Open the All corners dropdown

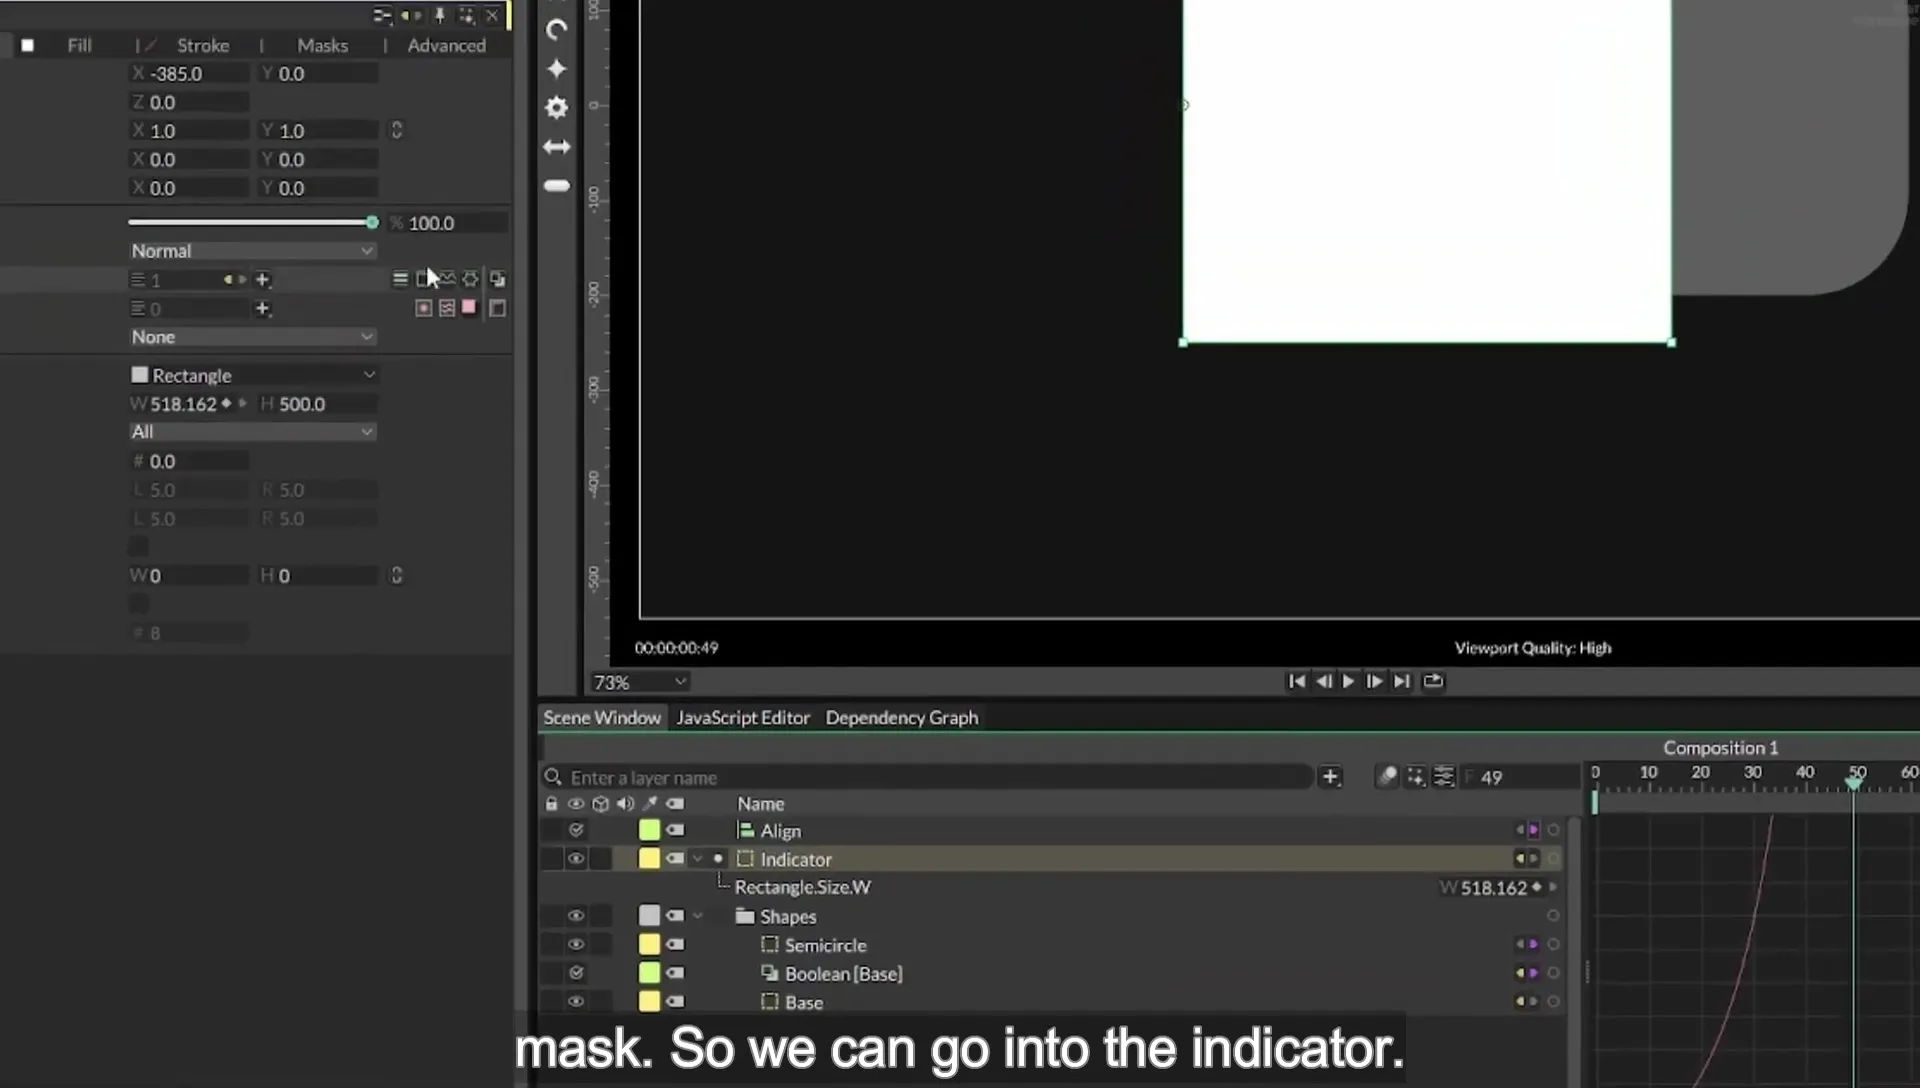coord(252,432)
